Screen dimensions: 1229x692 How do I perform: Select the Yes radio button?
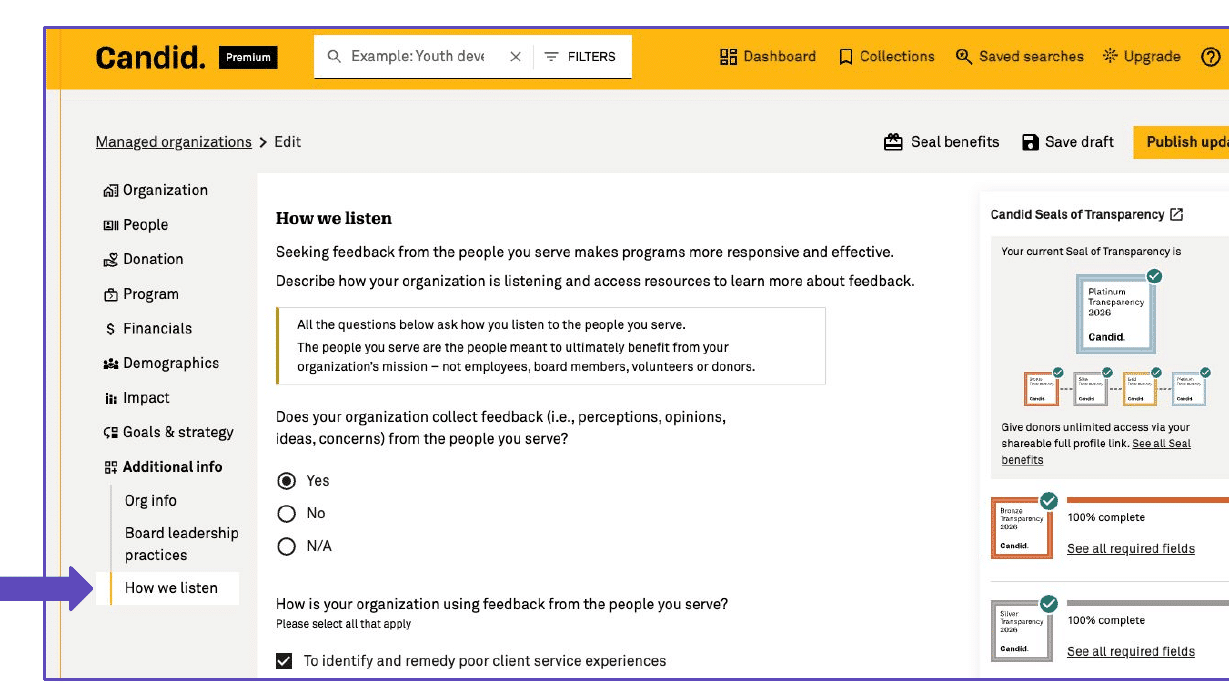click(287, 481)
